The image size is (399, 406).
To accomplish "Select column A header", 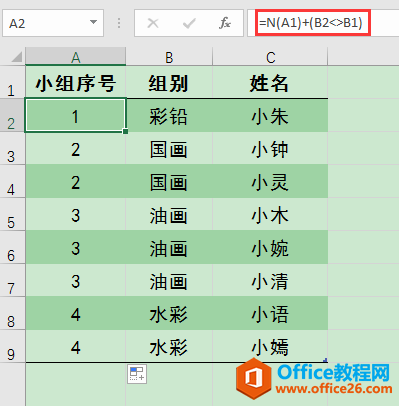I will tap(76, 56).
